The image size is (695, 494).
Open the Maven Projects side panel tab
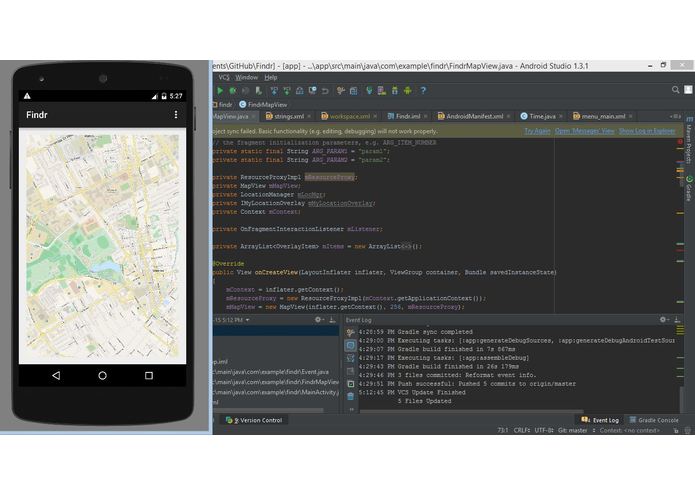tap(689, 140)
